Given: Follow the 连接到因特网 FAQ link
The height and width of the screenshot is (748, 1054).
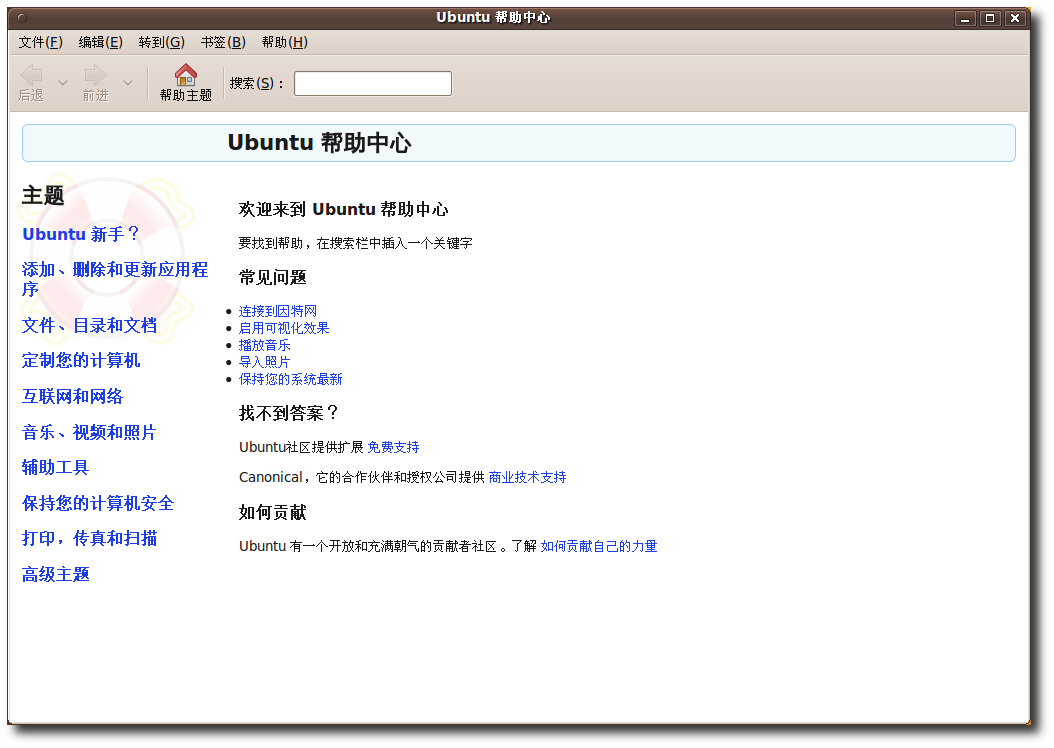Looking at the screenshot, I should [x=278, y=311].
